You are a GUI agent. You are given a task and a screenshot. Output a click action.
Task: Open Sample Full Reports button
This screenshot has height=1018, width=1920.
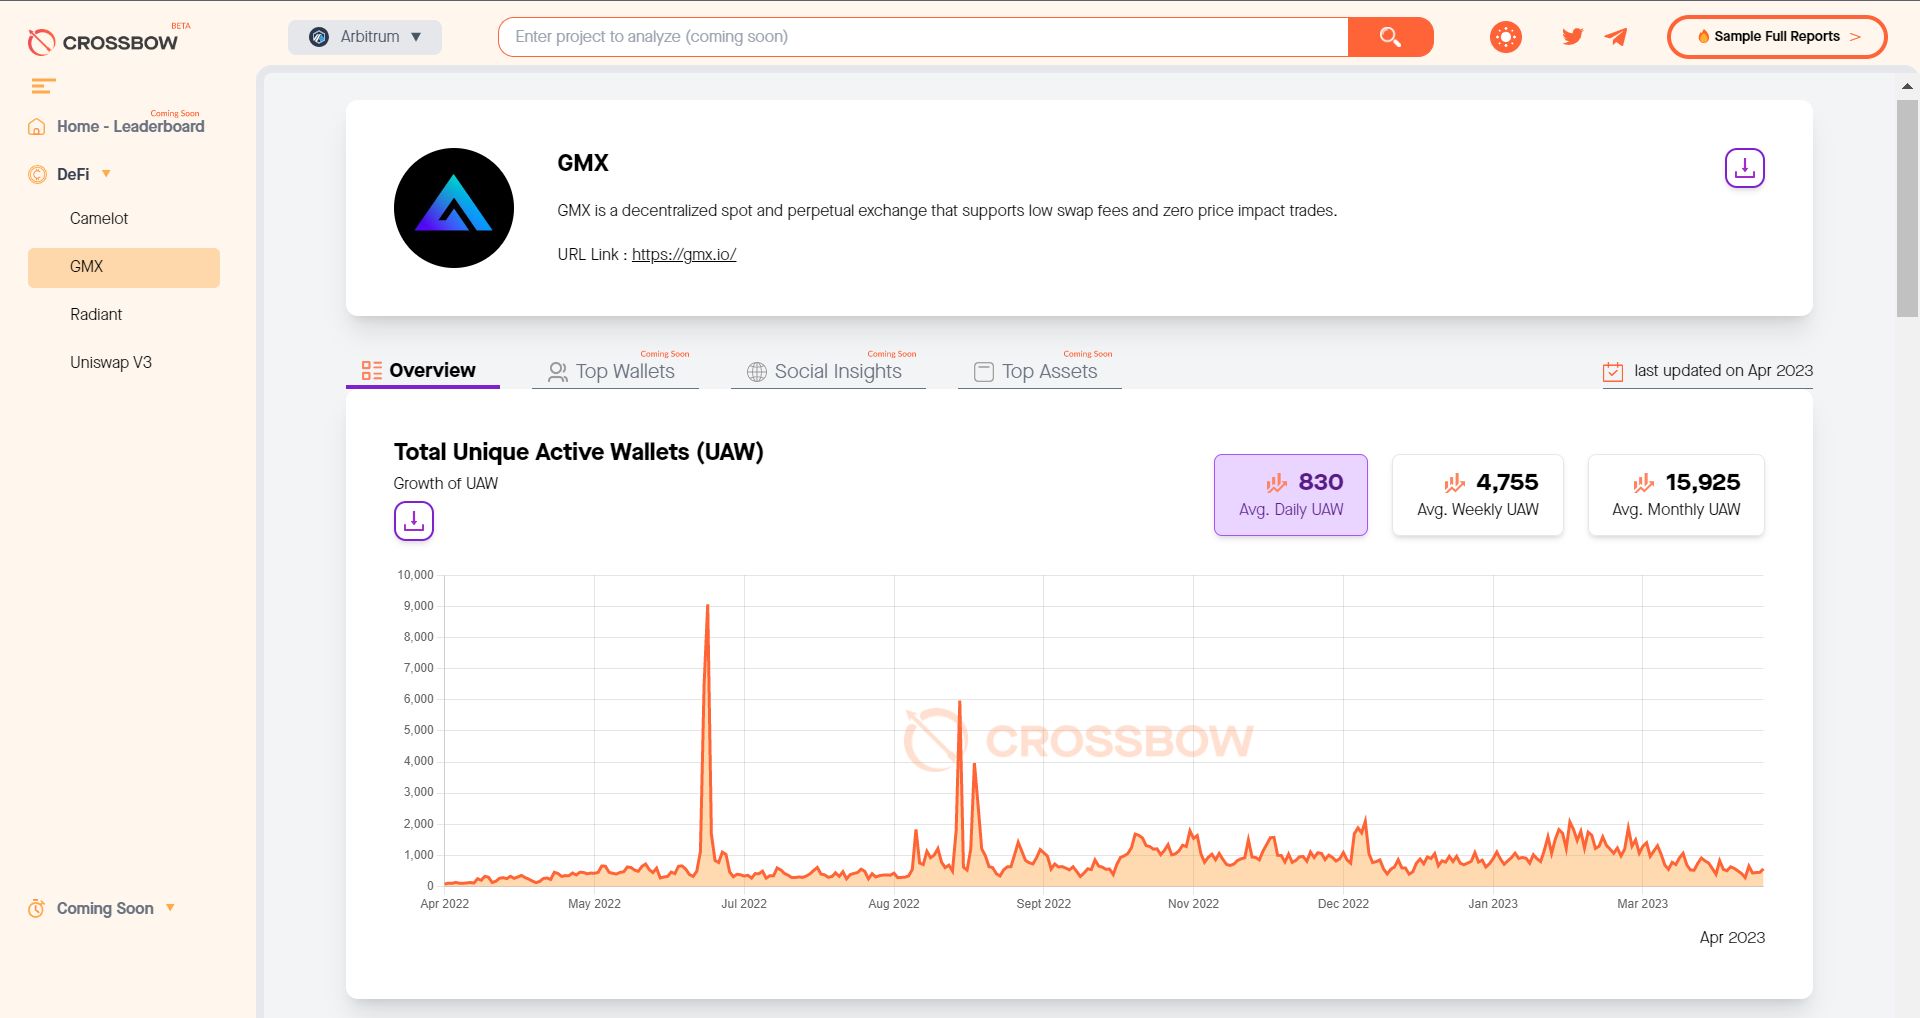(1777, 37)
